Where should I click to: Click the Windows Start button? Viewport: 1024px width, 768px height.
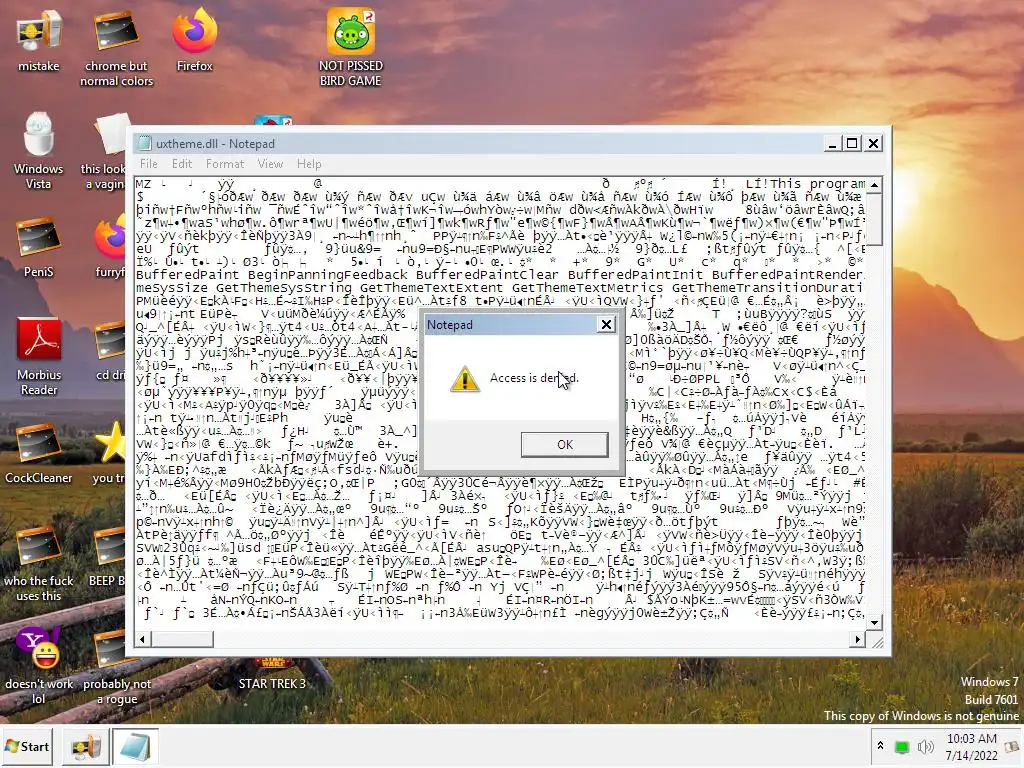tap(27, 746)
